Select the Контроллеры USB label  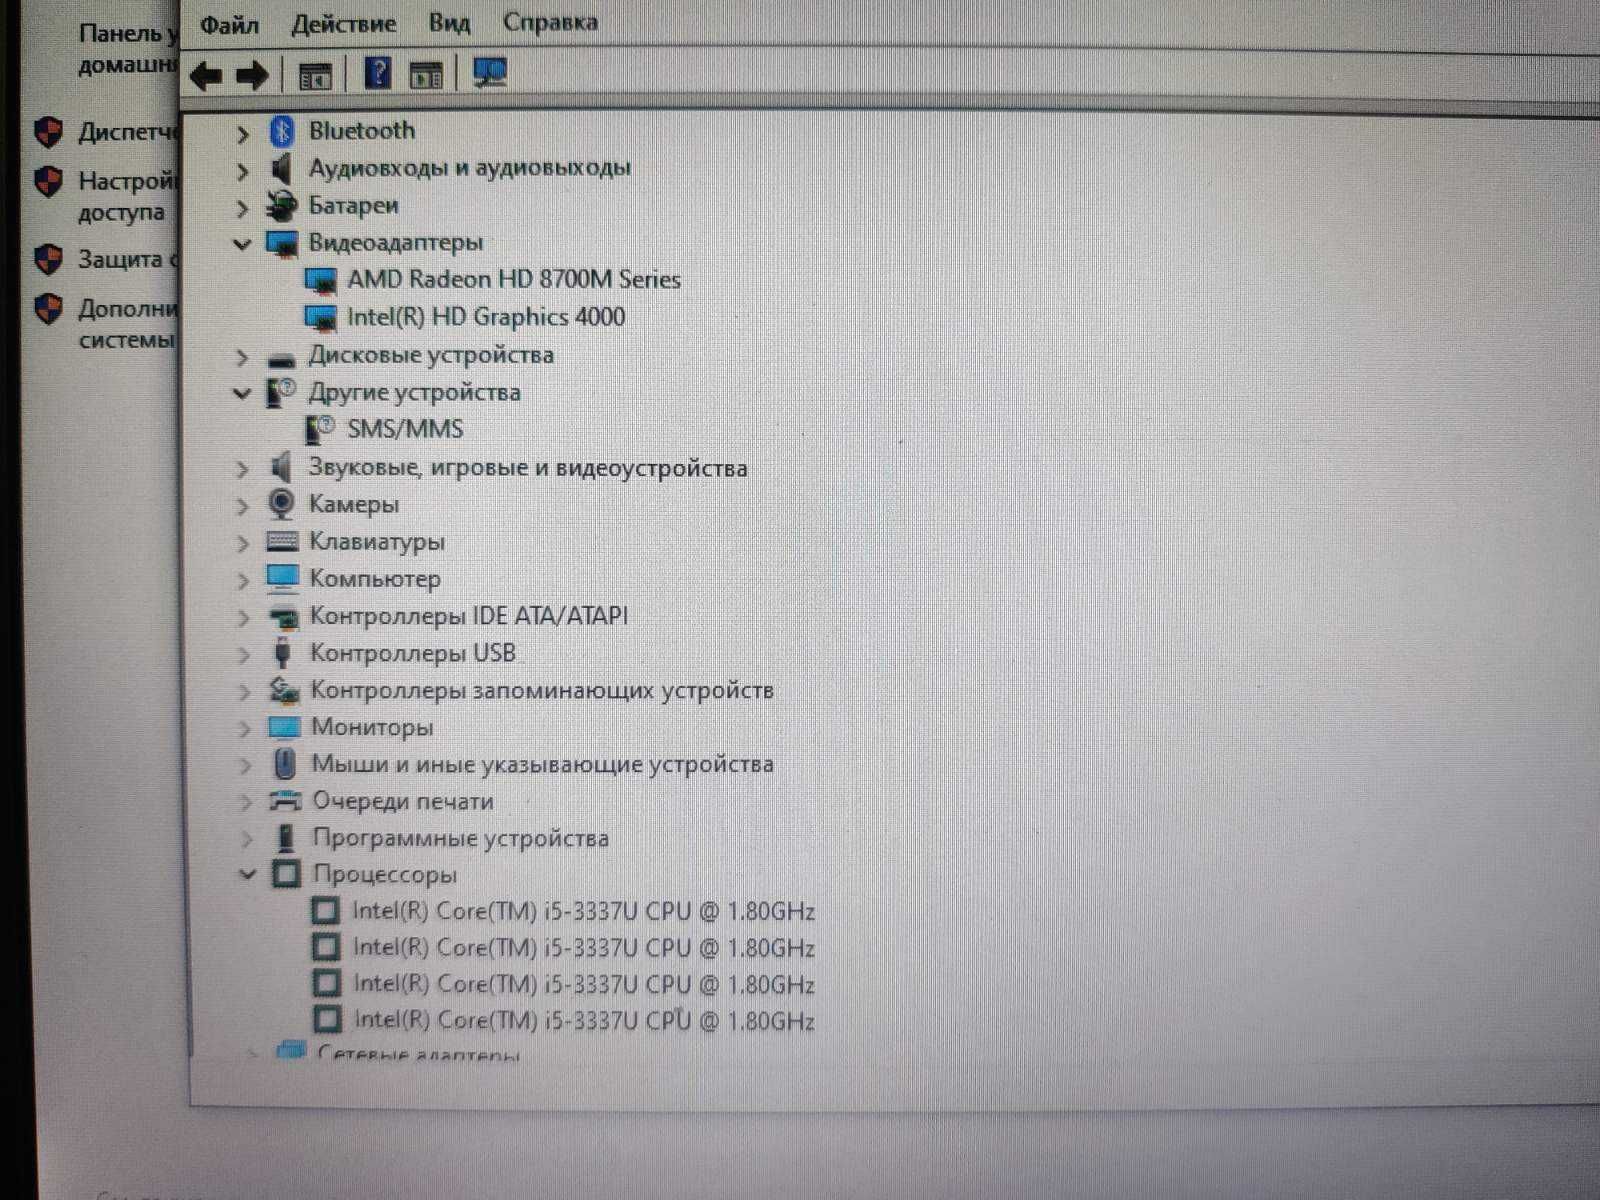[x=413, y=653]
